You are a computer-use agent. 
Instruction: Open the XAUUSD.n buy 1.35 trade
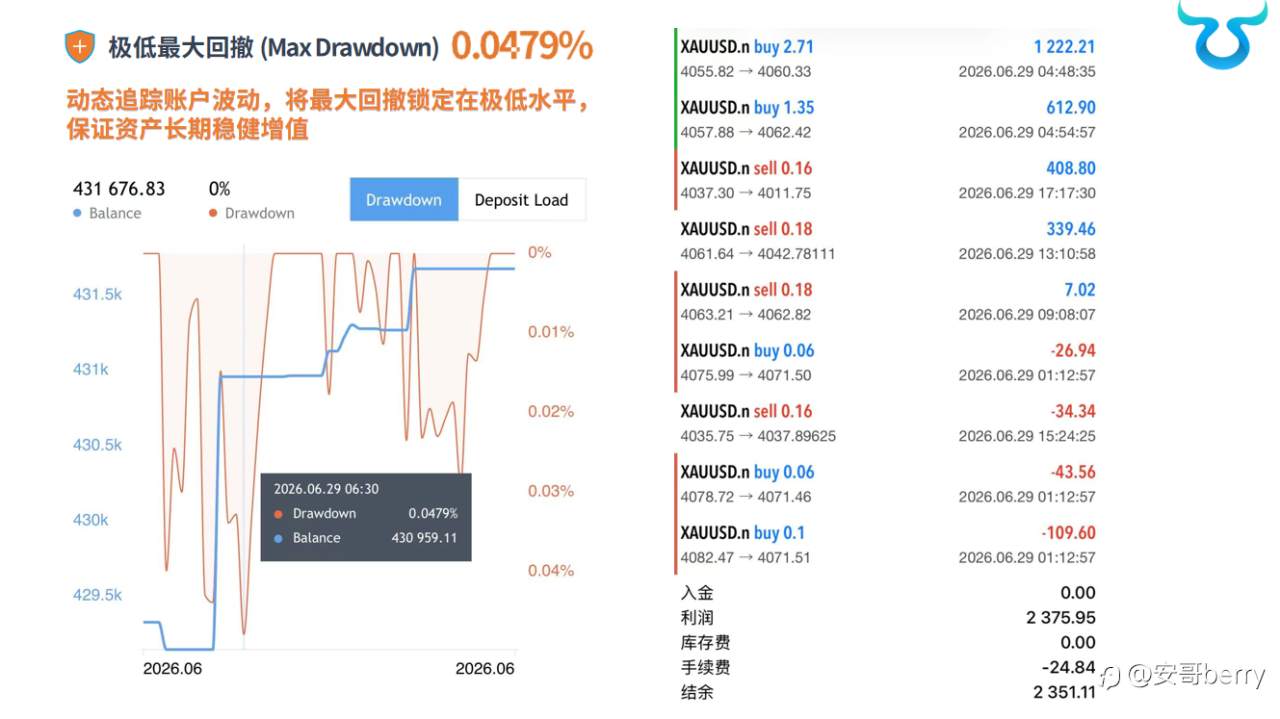coord(886,119)
